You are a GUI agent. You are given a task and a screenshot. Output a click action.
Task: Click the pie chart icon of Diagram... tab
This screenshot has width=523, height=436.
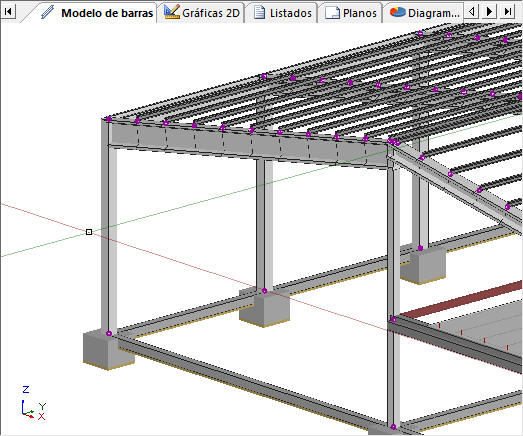pyautogui.click(x=397, y=12)
